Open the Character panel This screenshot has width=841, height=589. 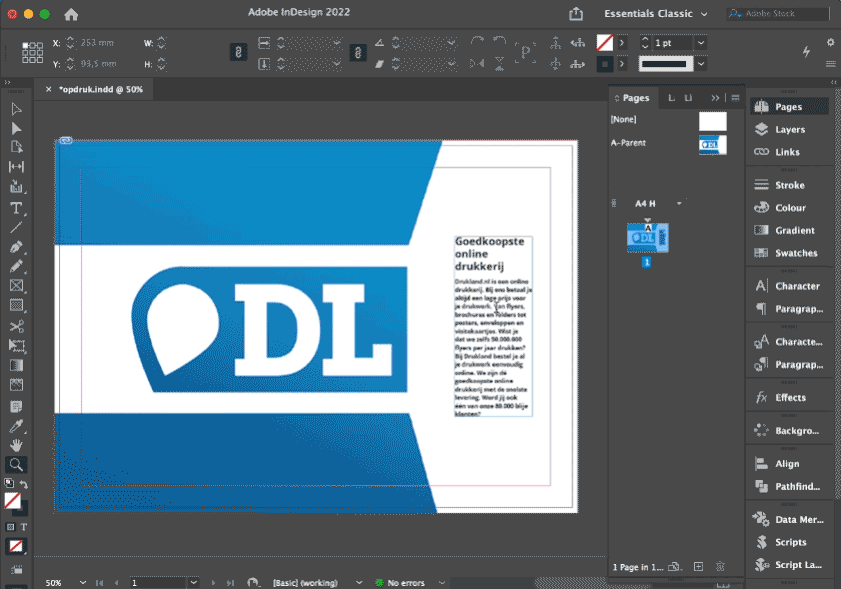click(x=788, y=286)
